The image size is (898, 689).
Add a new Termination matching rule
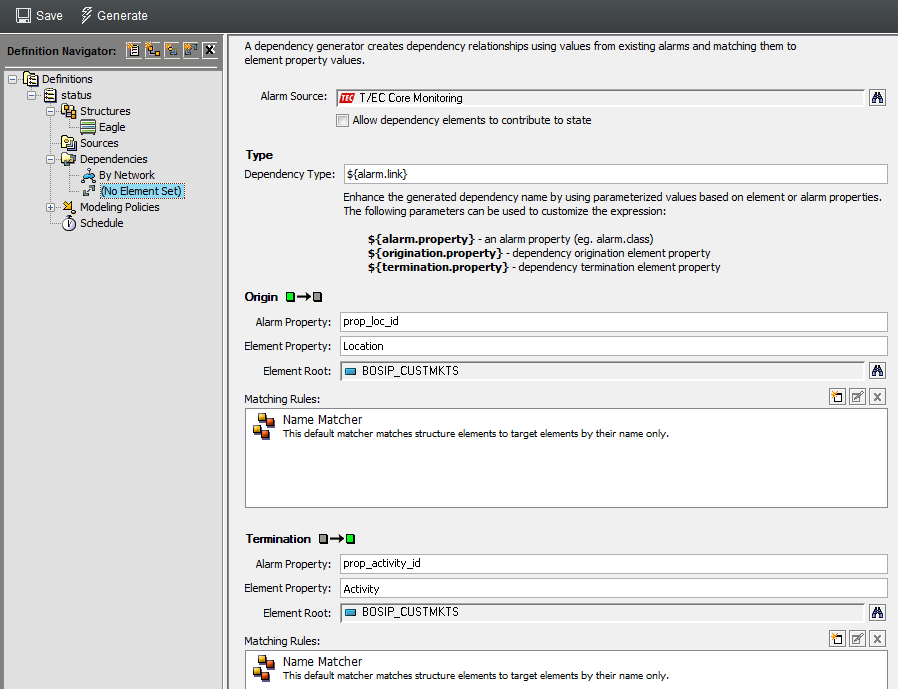point(837,639)
